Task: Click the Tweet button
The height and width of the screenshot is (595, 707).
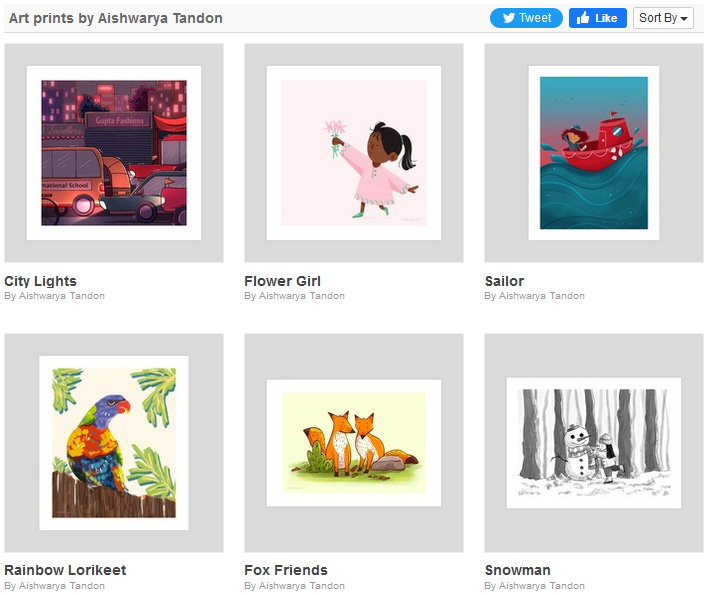Action: pyautogui.click(x=526, y=18)
